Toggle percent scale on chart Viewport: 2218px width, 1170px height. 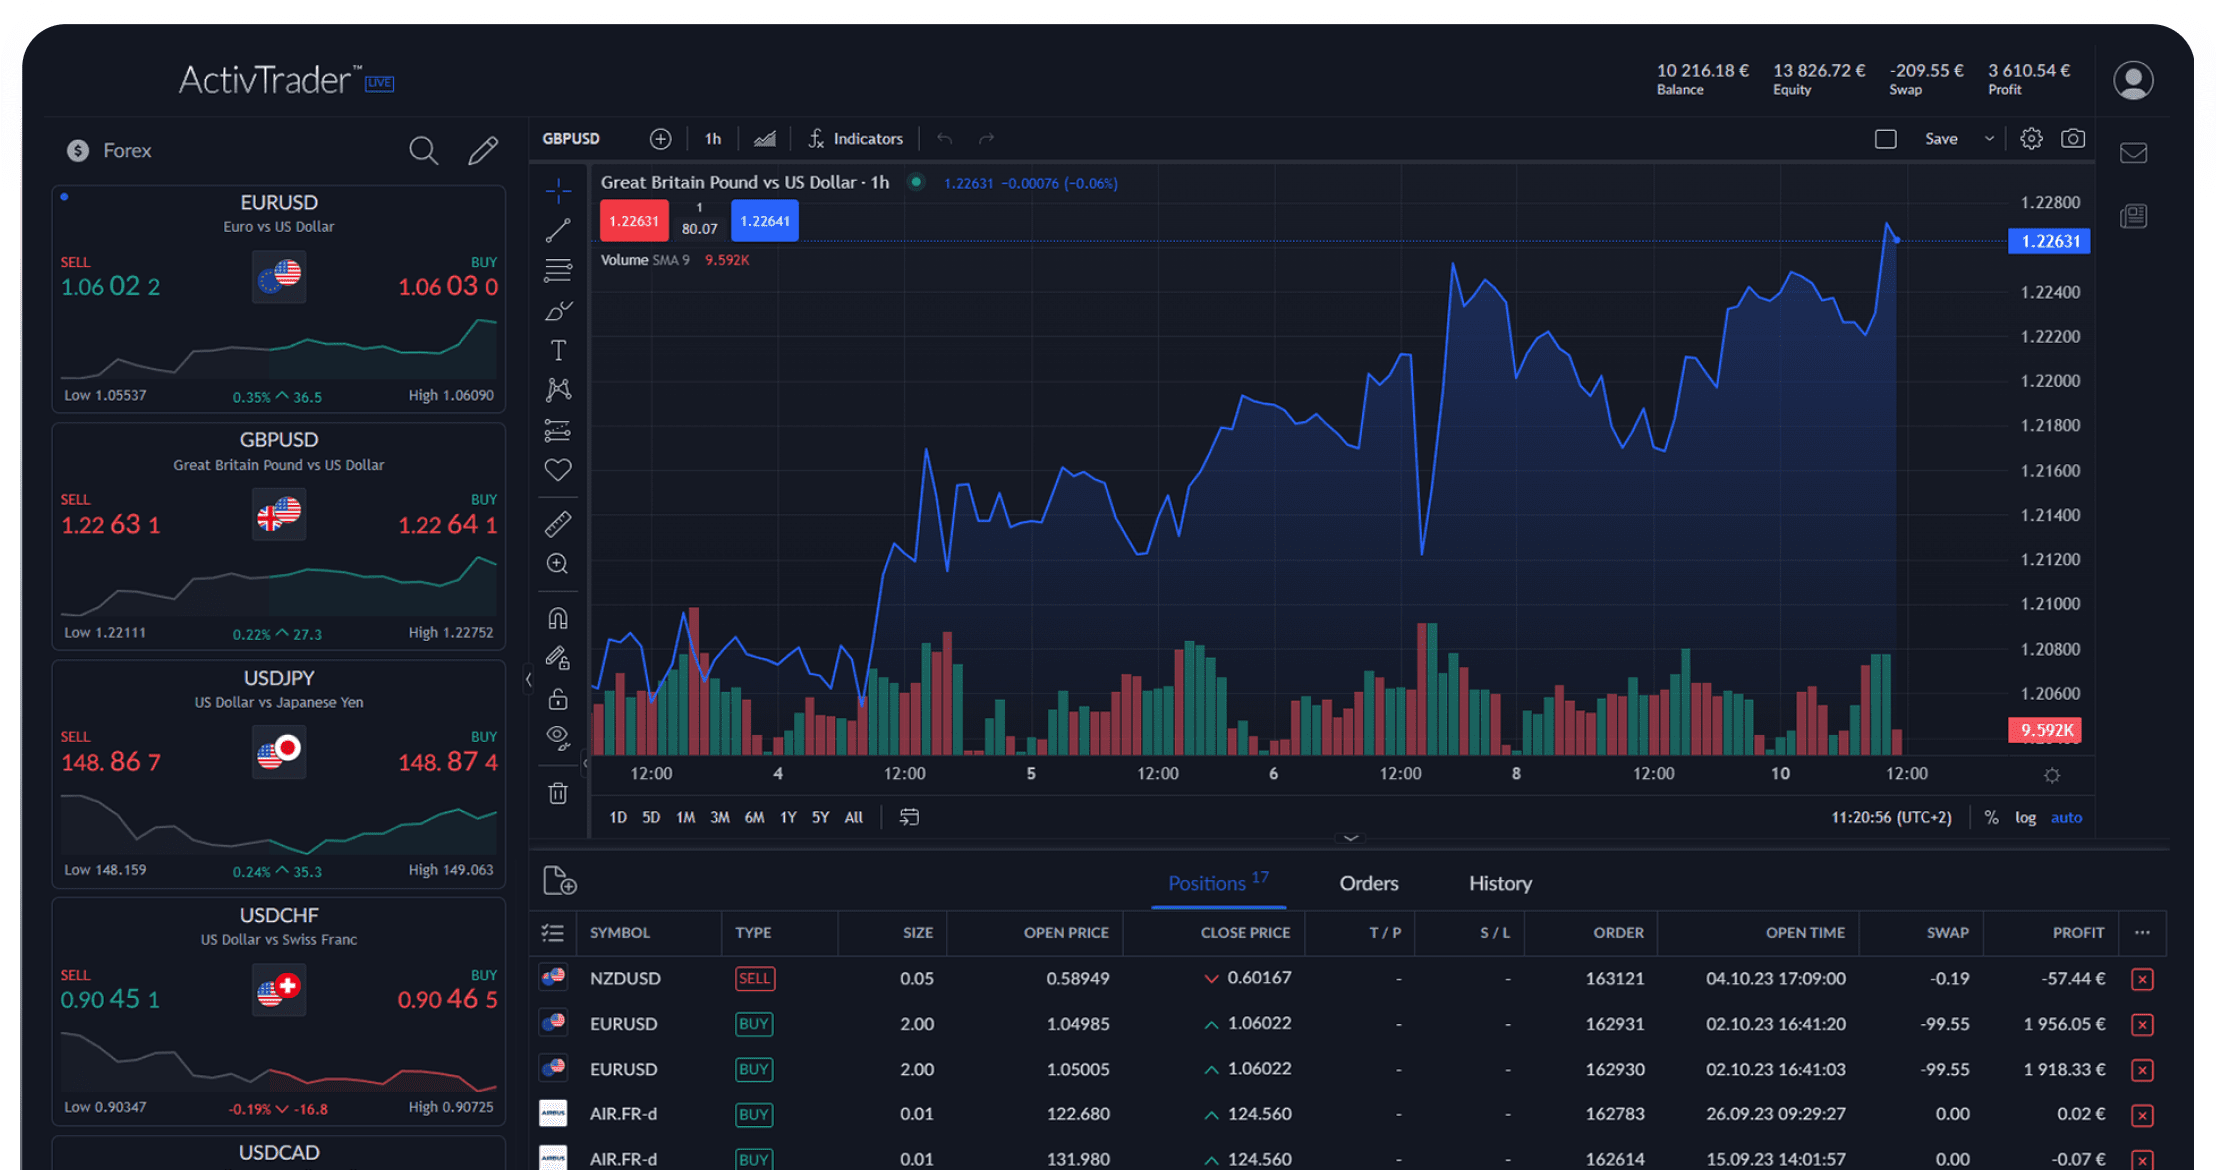pyautogui.click(x=1991, y=818)
